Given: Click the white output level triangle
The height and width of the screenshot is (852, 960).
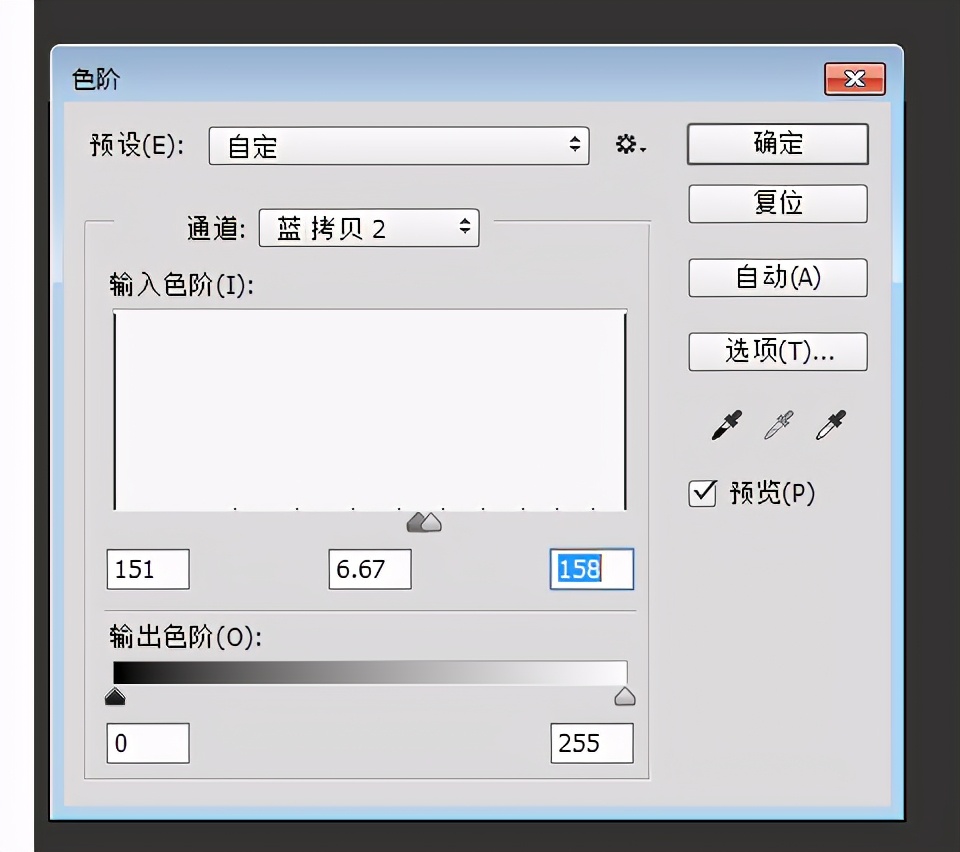Looking at the screenshot, I should tap(624, 696).
